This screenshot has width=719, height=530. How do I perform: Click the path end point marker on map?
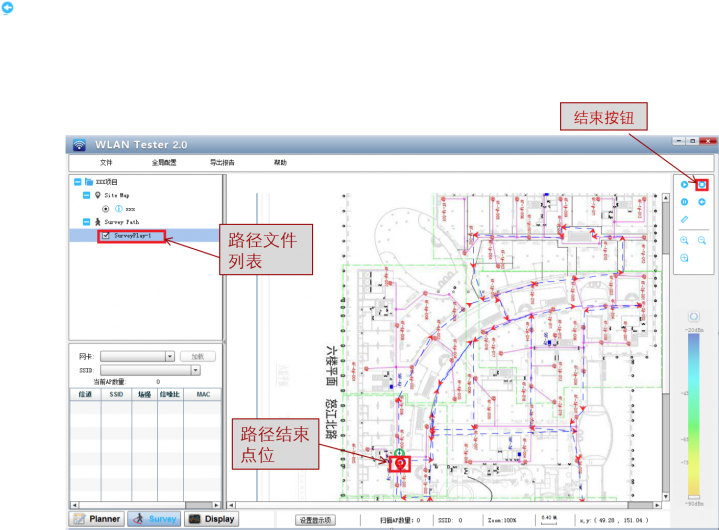coord(400,464)
